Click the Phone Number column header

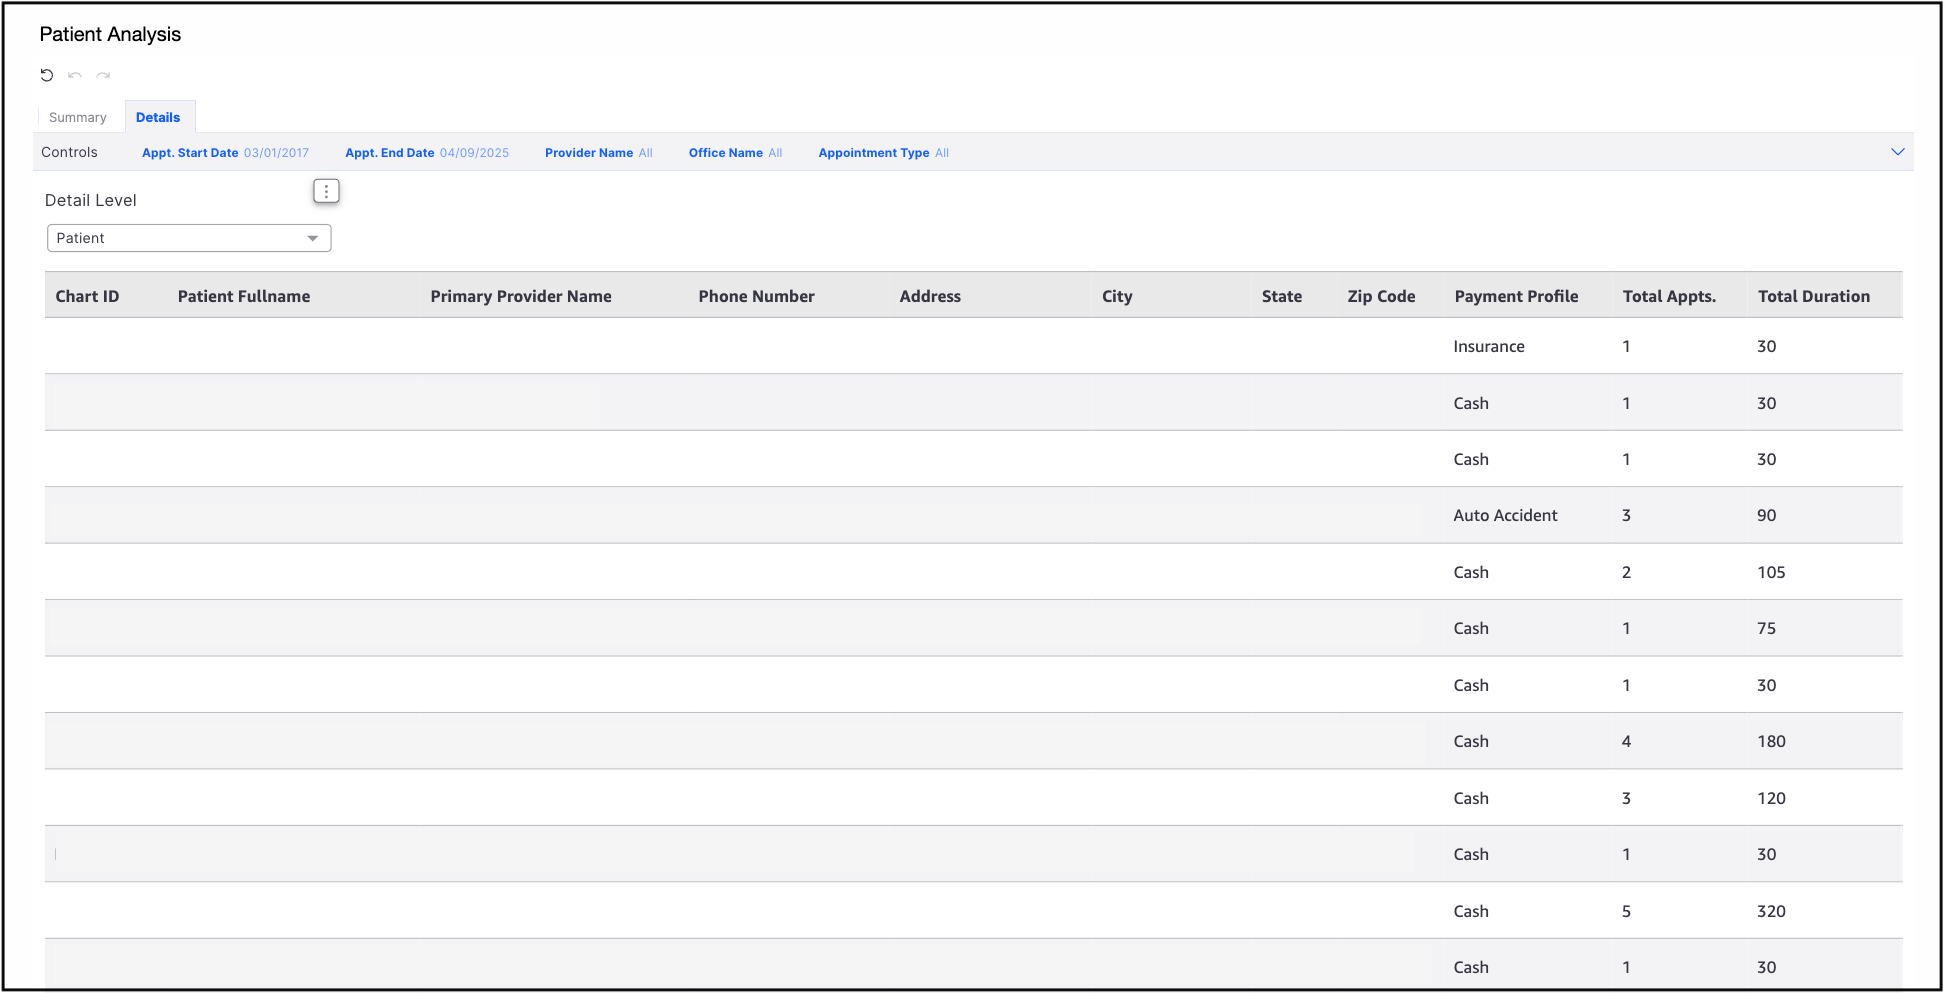(756, 296)
